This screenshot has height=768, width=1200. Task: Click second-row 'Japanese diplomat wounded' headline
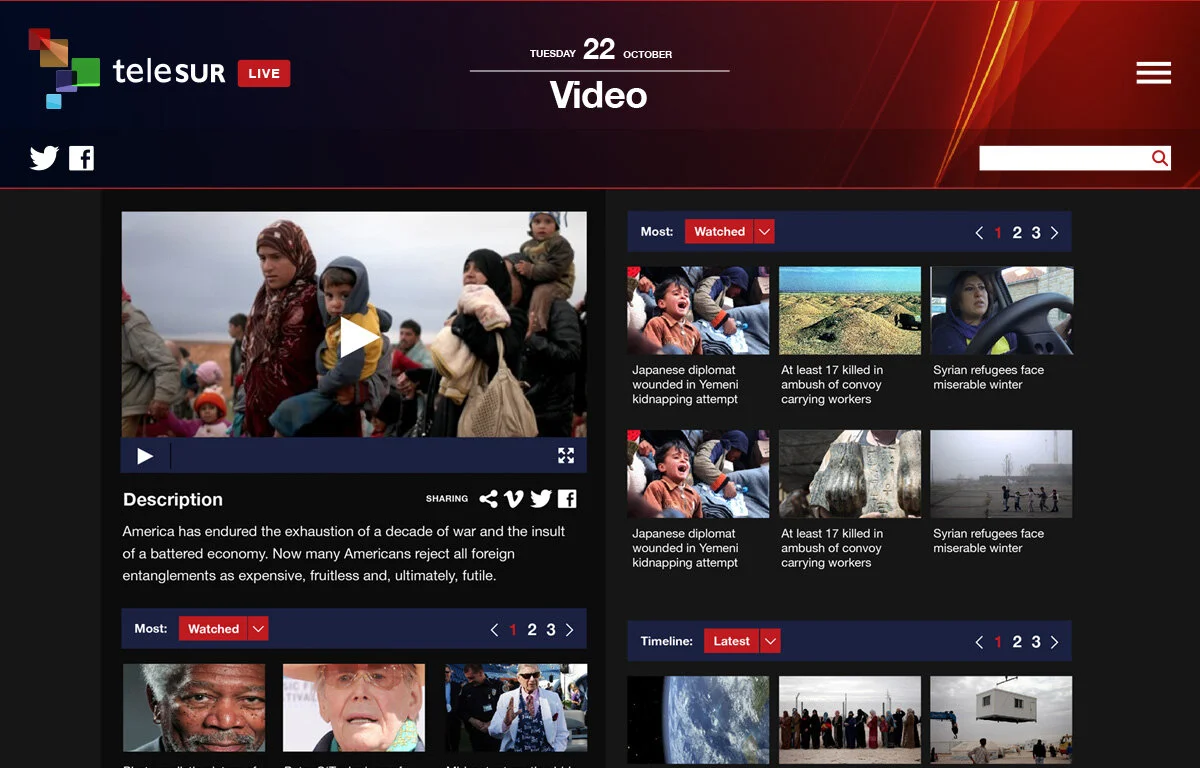point(685,548)
